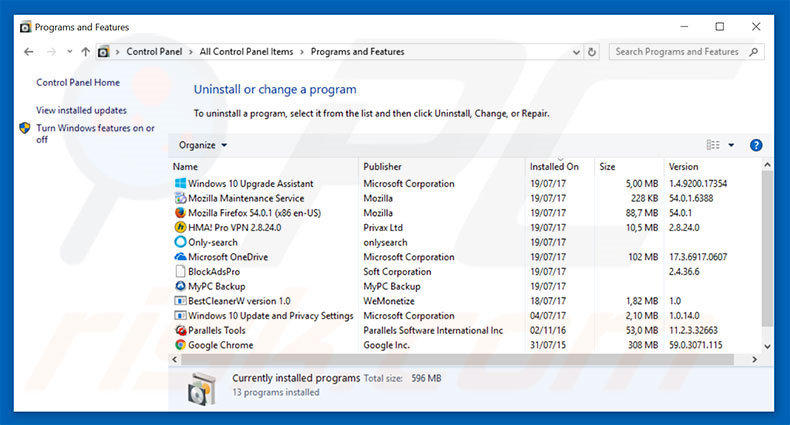Click the HMA! Pro VPN icon
Image resolution: width=790 pixels, height=425 pixels.
pyautogui.click(x=180, y=227)
